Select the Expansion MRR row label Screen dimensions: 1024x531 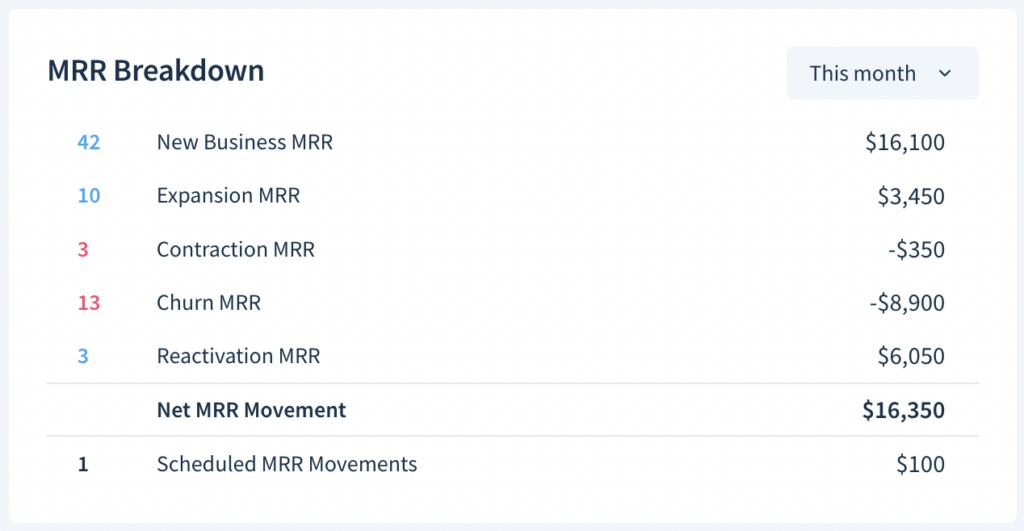[229, 195]
